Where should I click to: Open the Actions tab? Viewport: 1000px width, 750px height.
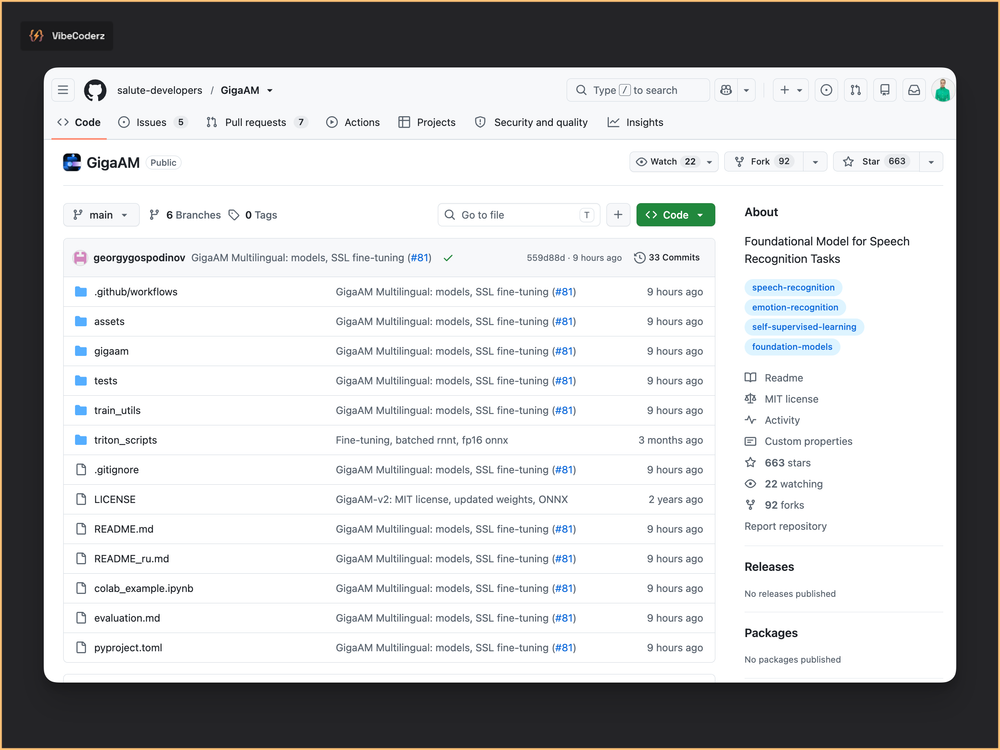353,122
